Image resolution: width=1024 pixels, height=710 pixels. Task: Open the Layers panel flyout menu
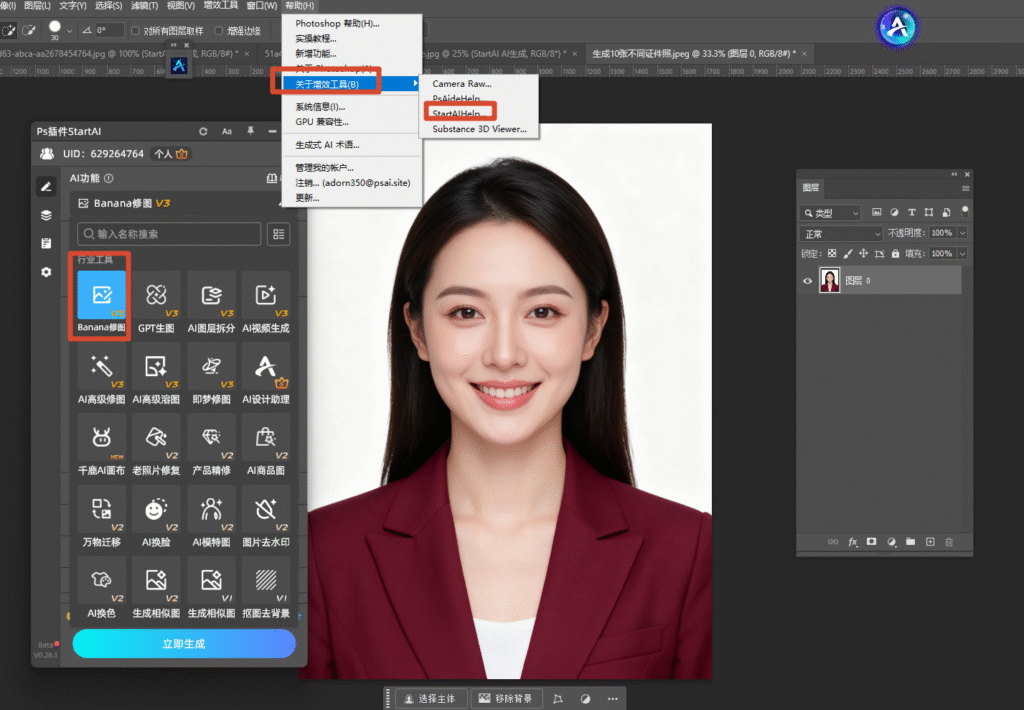[965, 188]
